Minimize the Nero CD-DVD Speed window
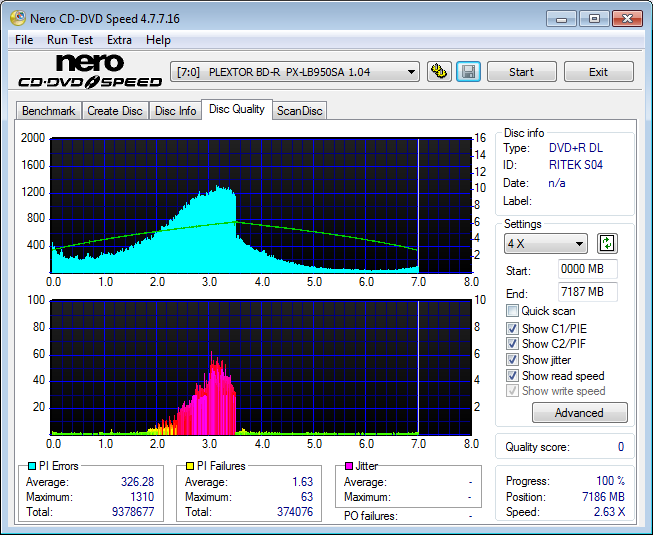The image size is (653, 535). (561, 19)
